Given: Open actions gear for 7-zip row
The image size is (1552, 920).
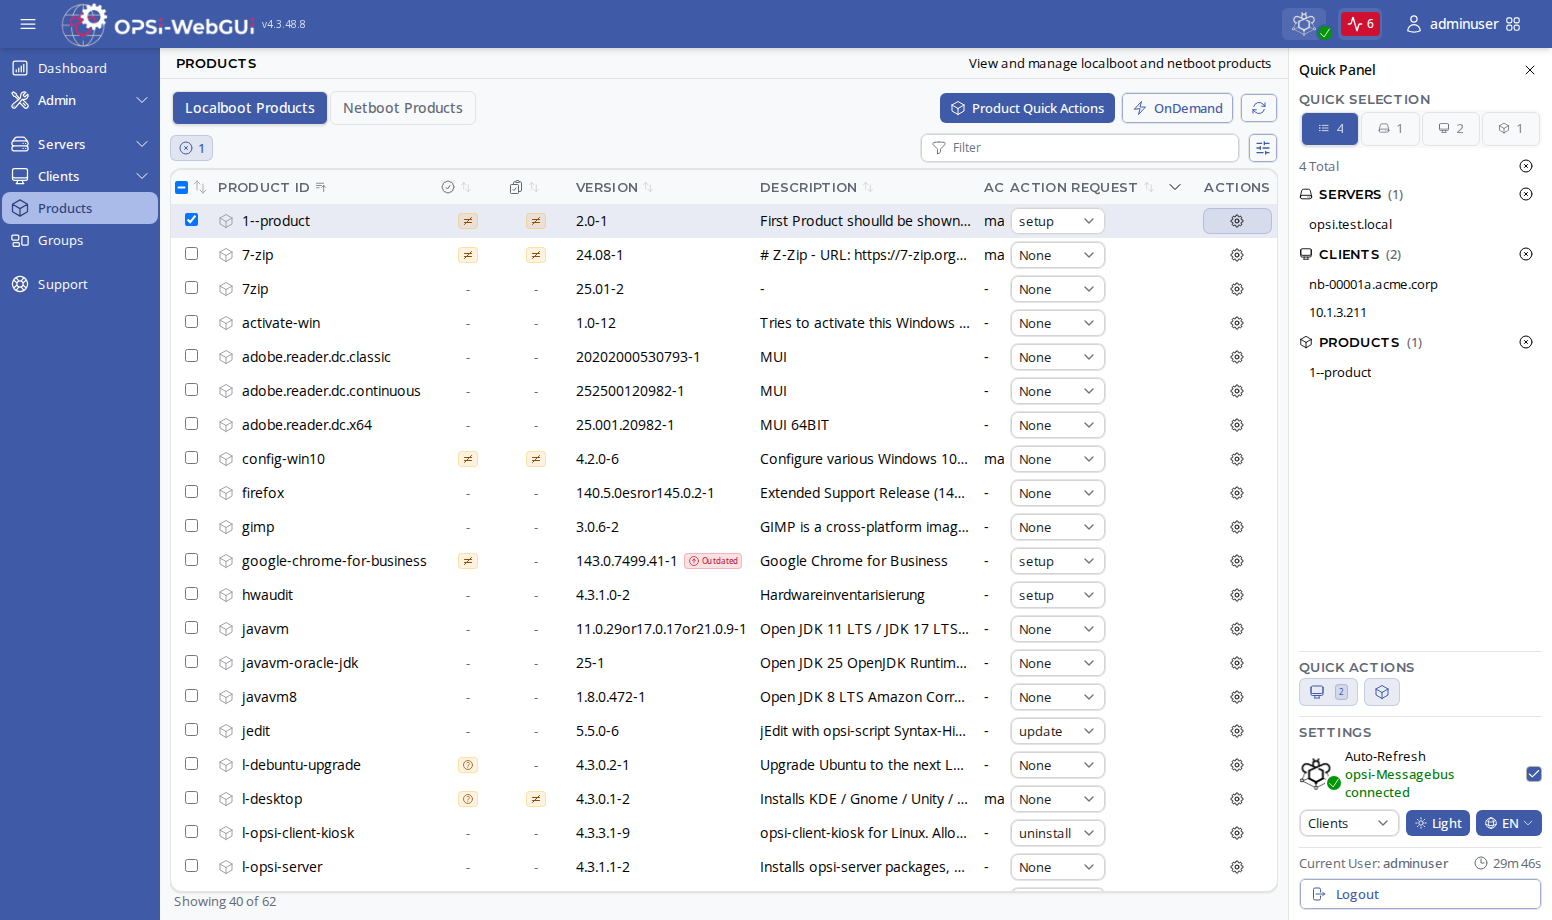Looking at the screenshot, I should pyautogui.click(x=1237, y=255).
